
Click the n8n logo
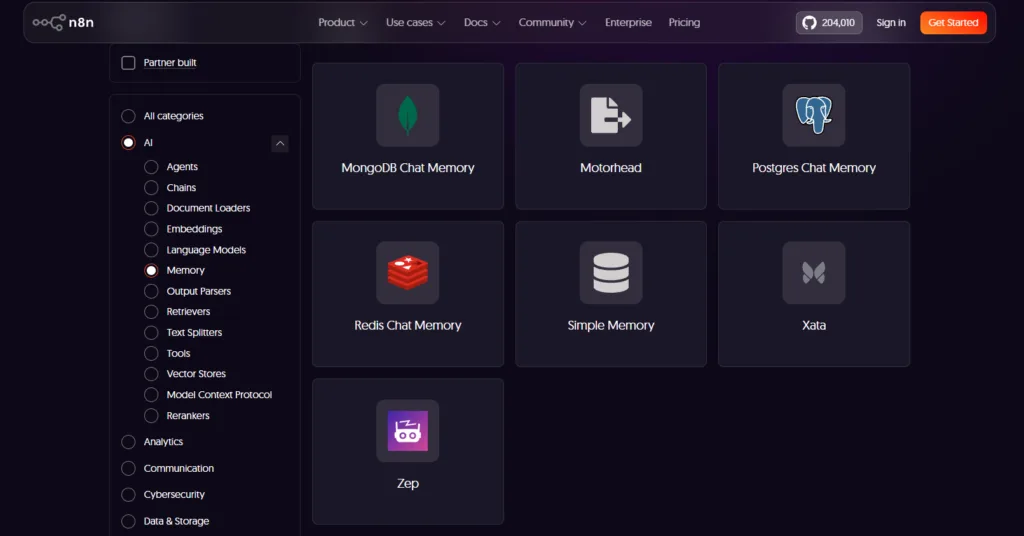coord(63,22)
